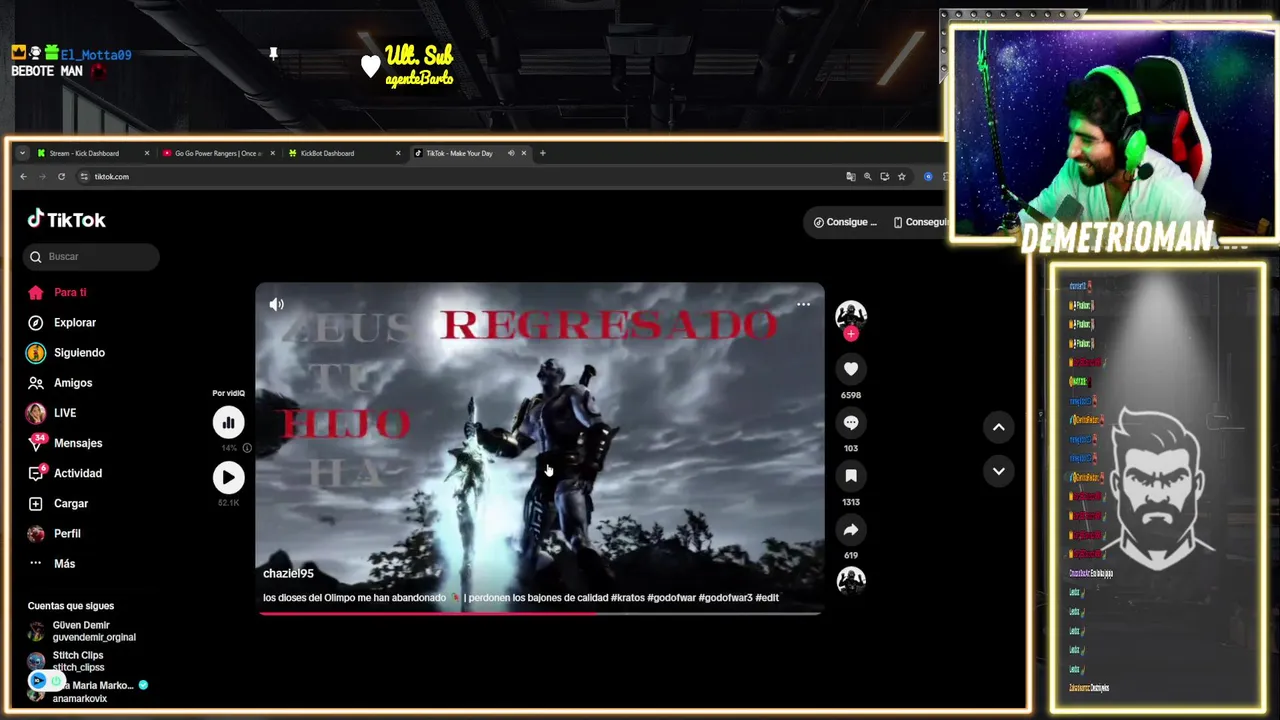Open the chaziel95 creator profile
Viewport: 1280px width, 720px height.
pyautogui.click(x=288, y=573)
